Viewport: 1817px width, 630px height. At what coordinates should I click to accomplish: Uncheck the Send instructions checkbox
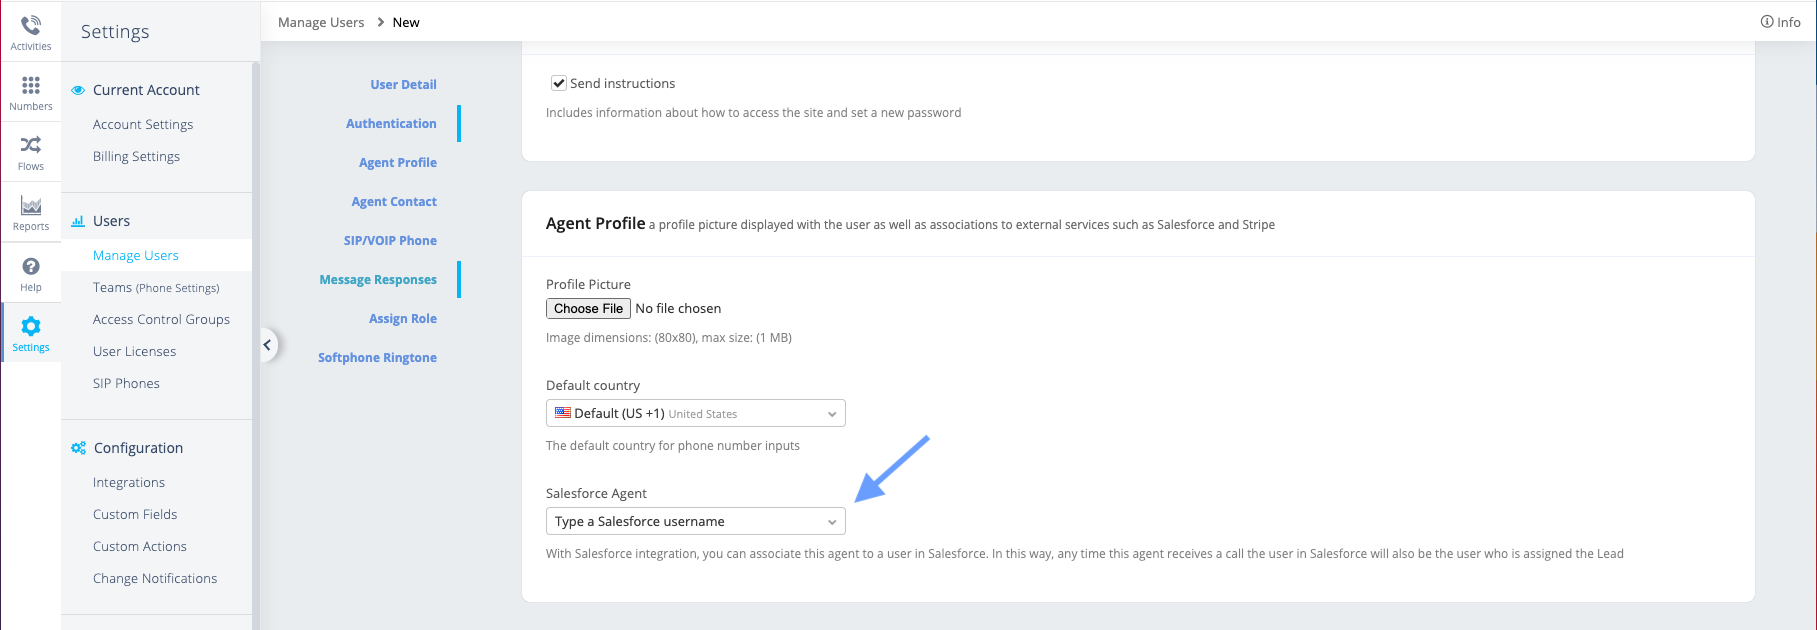[559, 83]
